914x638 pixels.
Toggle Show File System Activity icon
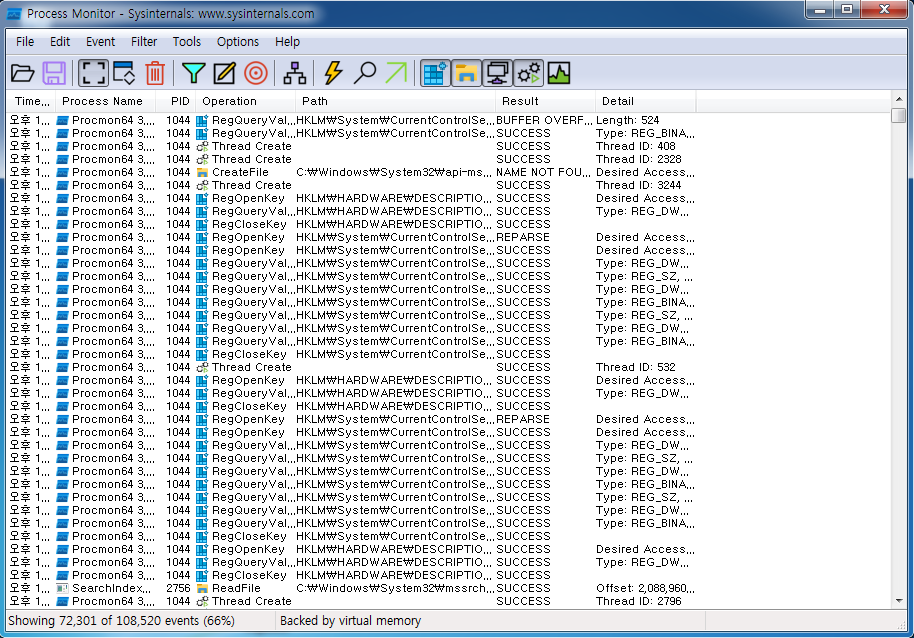(x=466, y=73)
